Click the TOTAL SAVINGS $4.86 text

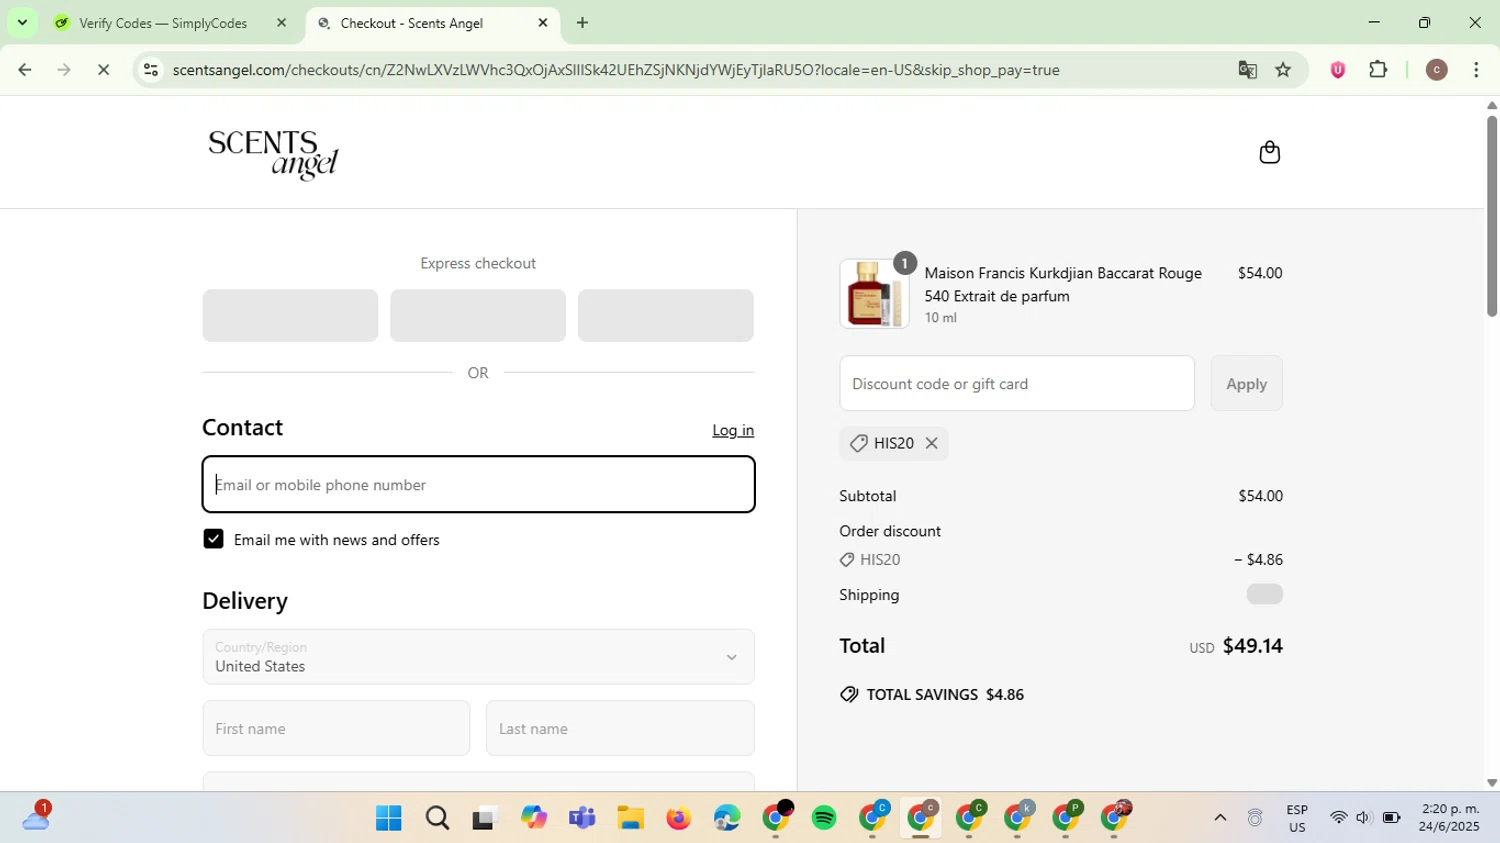[945, 694]
